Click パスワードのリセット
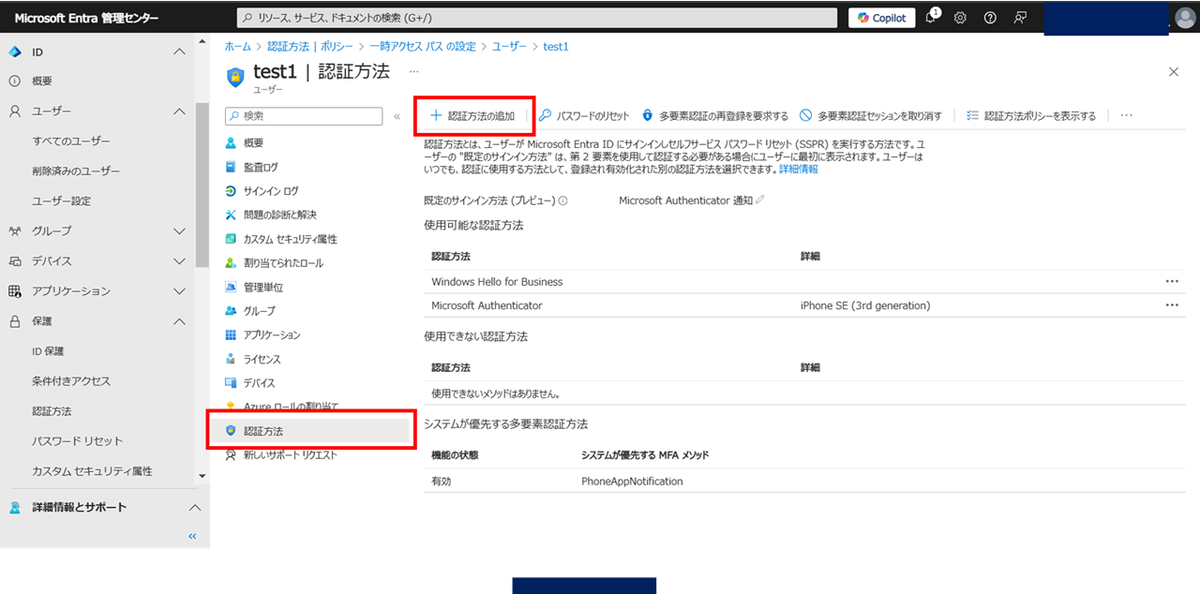 (584, 116)
